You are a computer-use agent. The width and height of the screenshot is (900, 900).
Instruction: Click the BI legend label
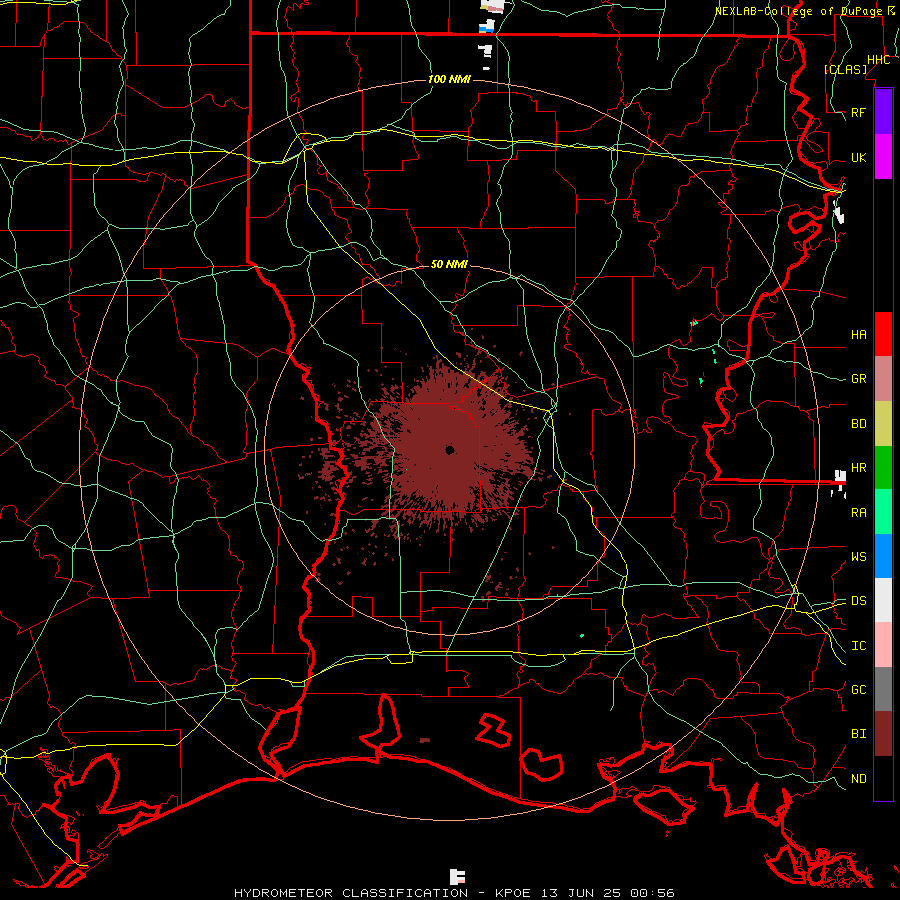(858, 734)
